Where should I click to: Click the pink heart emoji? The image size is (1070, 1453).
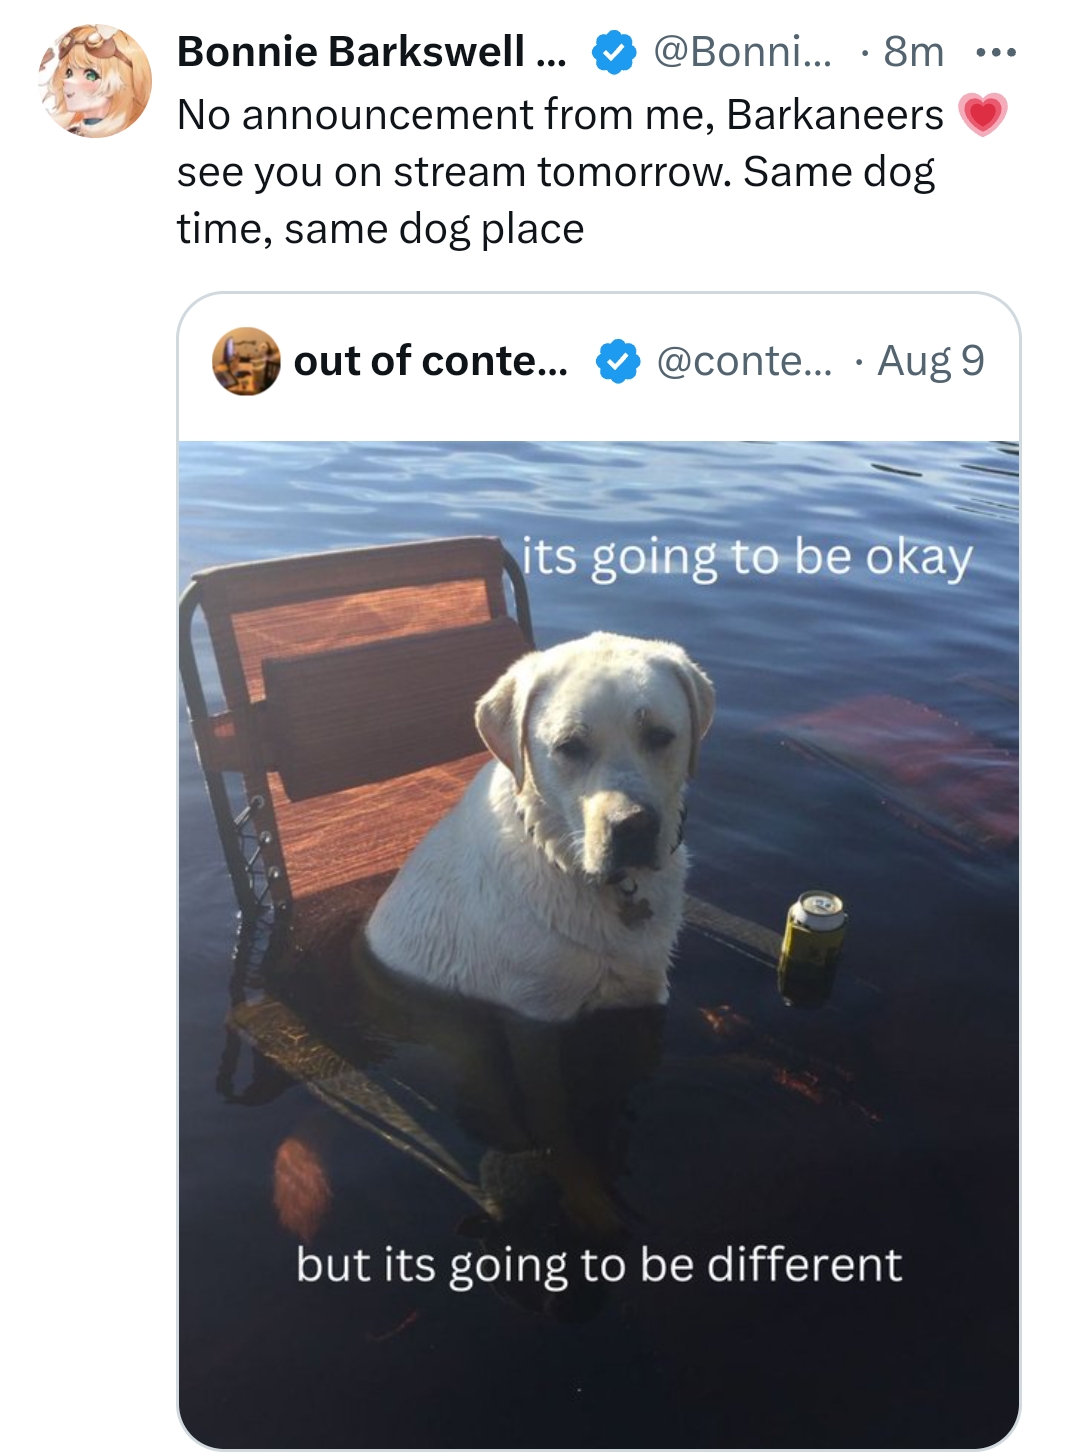coord(982,115)
